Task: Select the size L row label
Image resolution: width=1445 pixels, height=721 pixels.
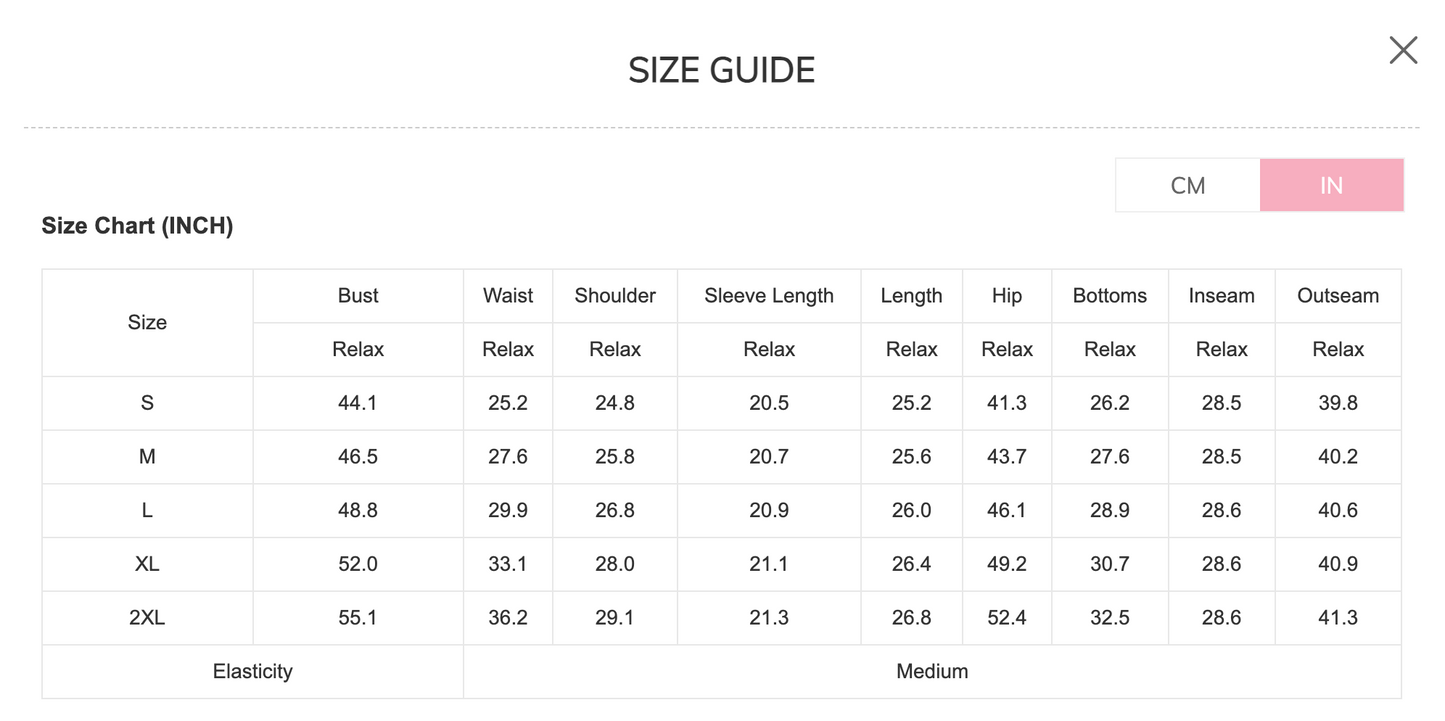Action: click(147, 510)
